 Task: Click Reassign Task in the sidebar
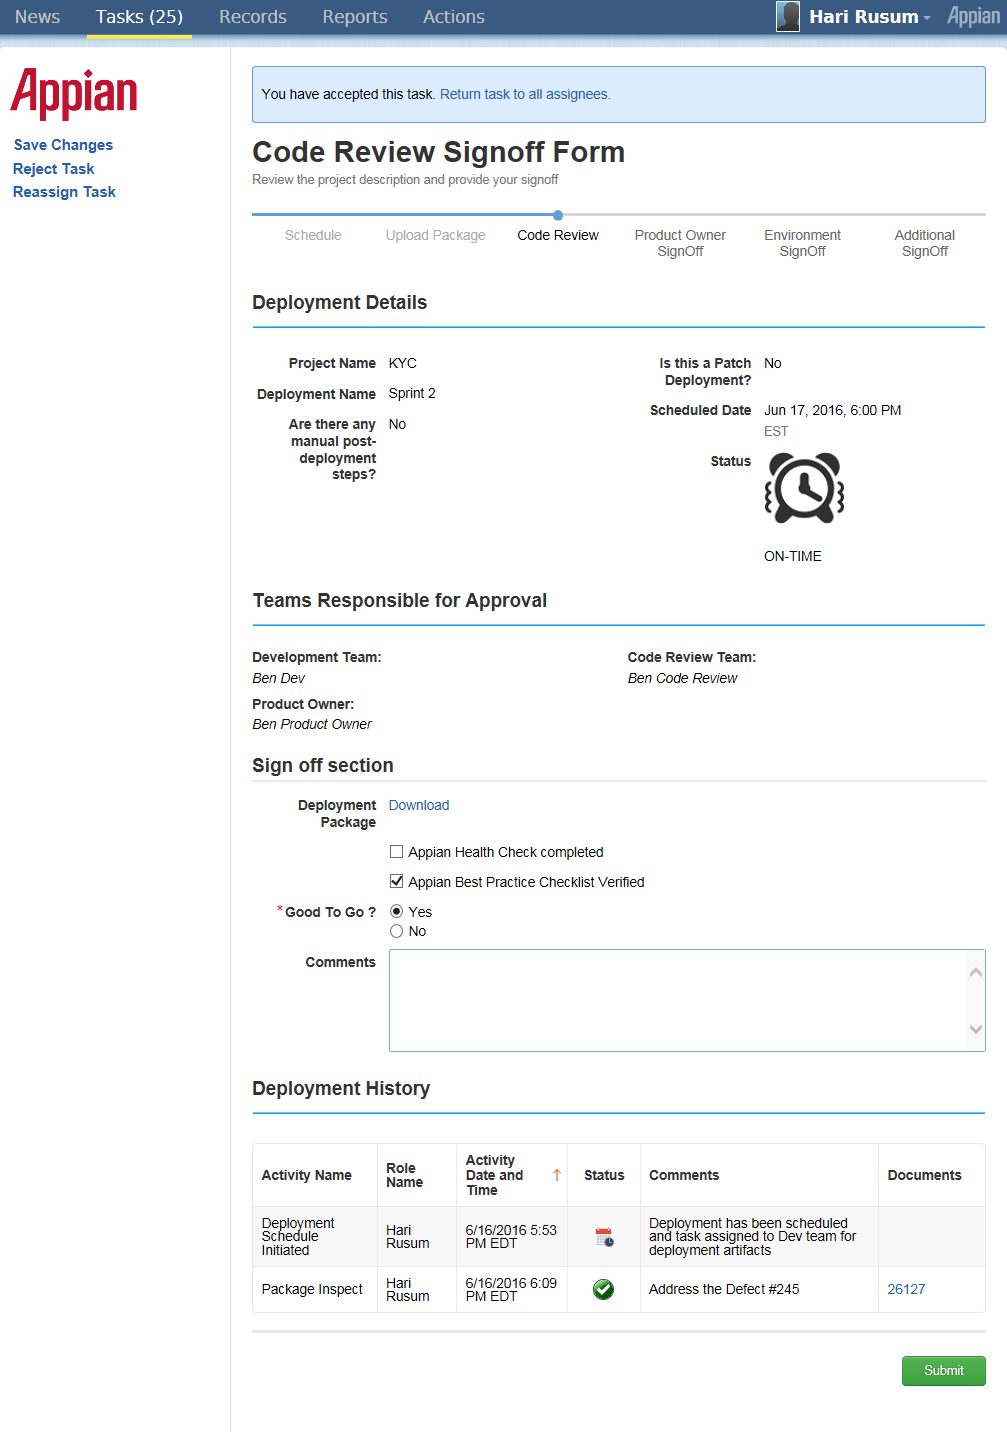coord(64,192)
